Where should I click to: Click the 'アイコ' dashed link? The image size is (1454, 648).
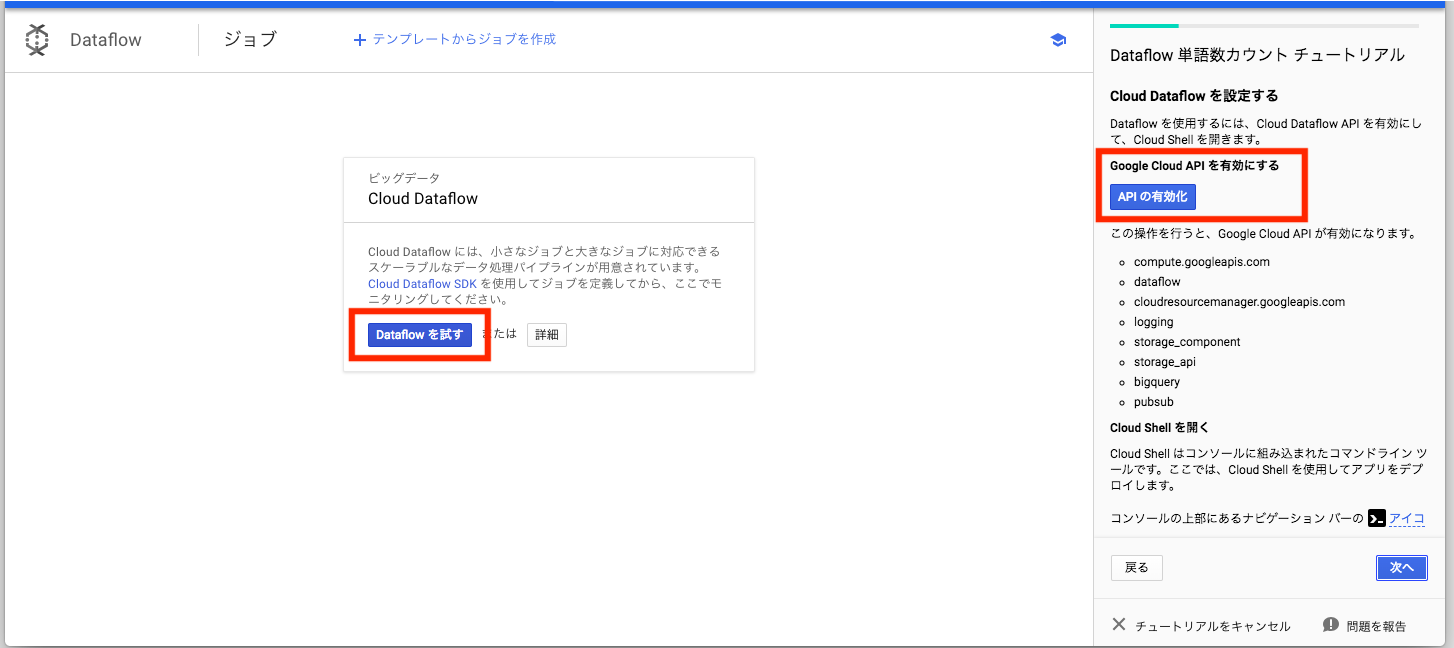1407,518
